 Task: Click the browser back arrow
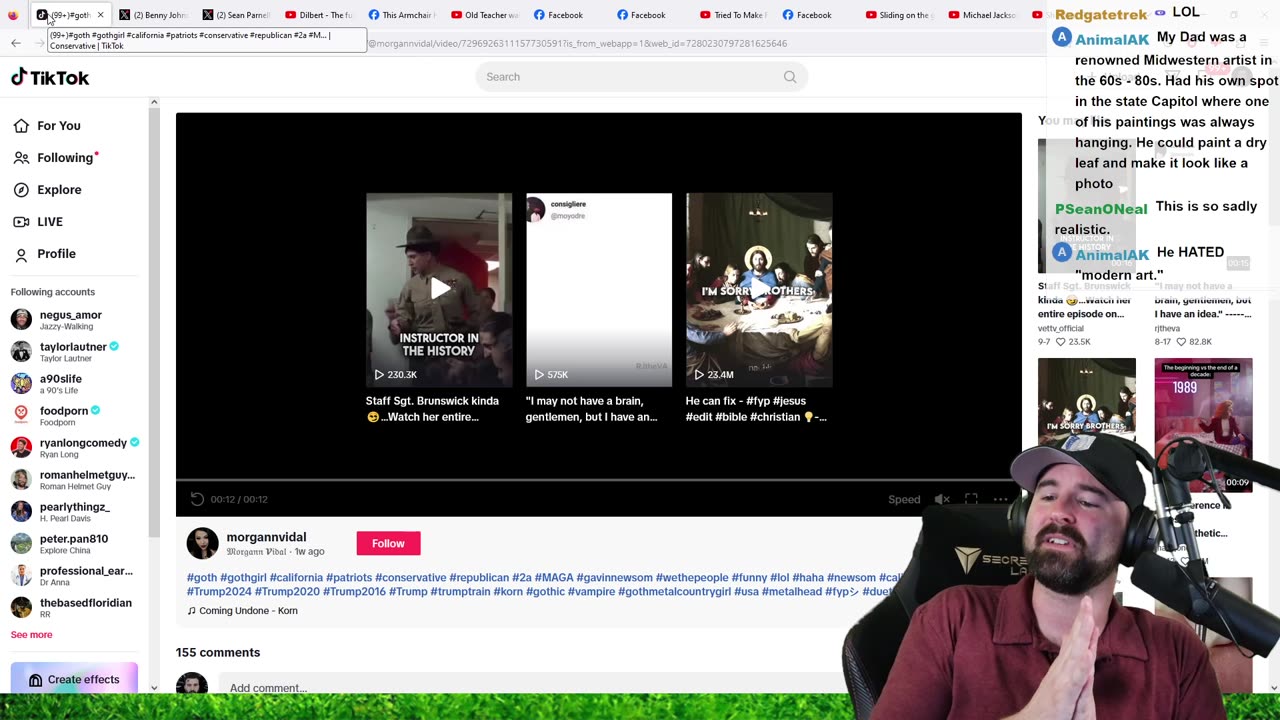click(16, 43)
